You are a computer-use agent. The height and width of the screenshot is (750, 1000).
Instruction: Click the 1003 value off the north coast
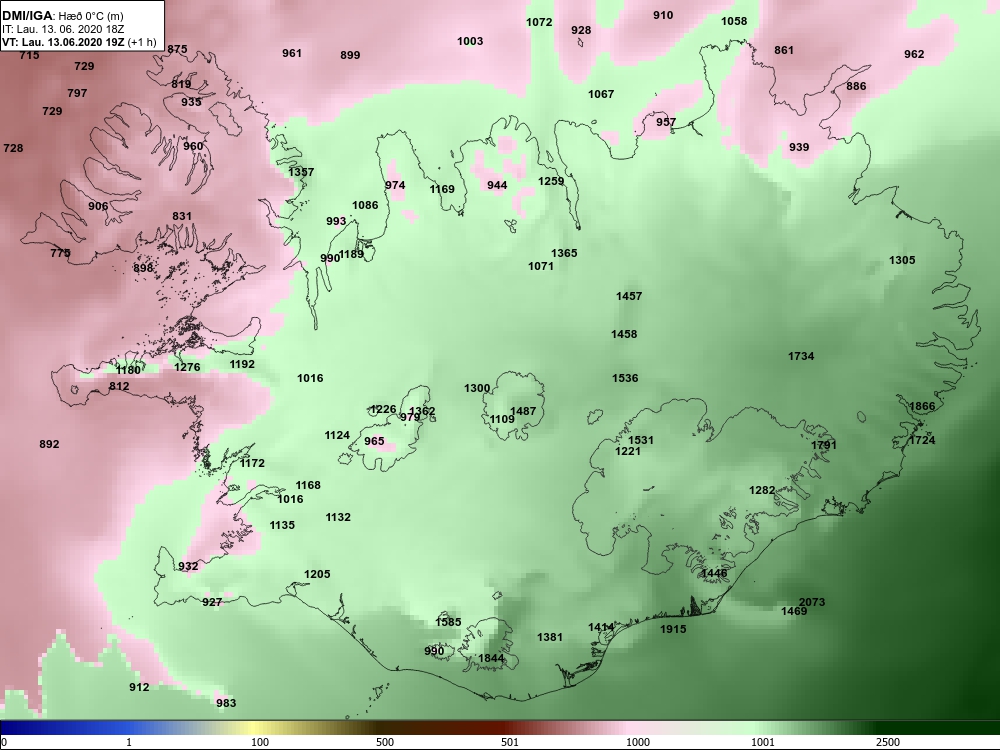point(470,41)
